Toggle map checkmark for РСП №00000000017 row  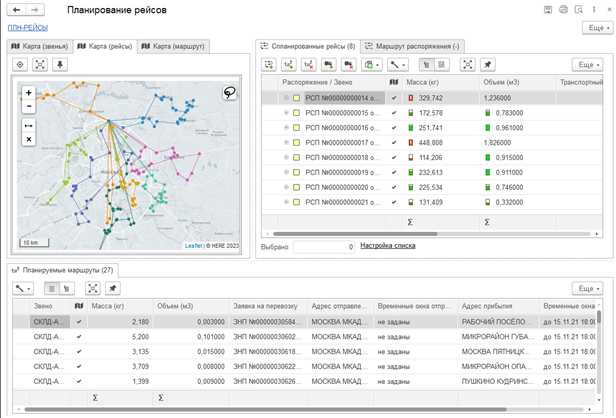pos(395,143)
